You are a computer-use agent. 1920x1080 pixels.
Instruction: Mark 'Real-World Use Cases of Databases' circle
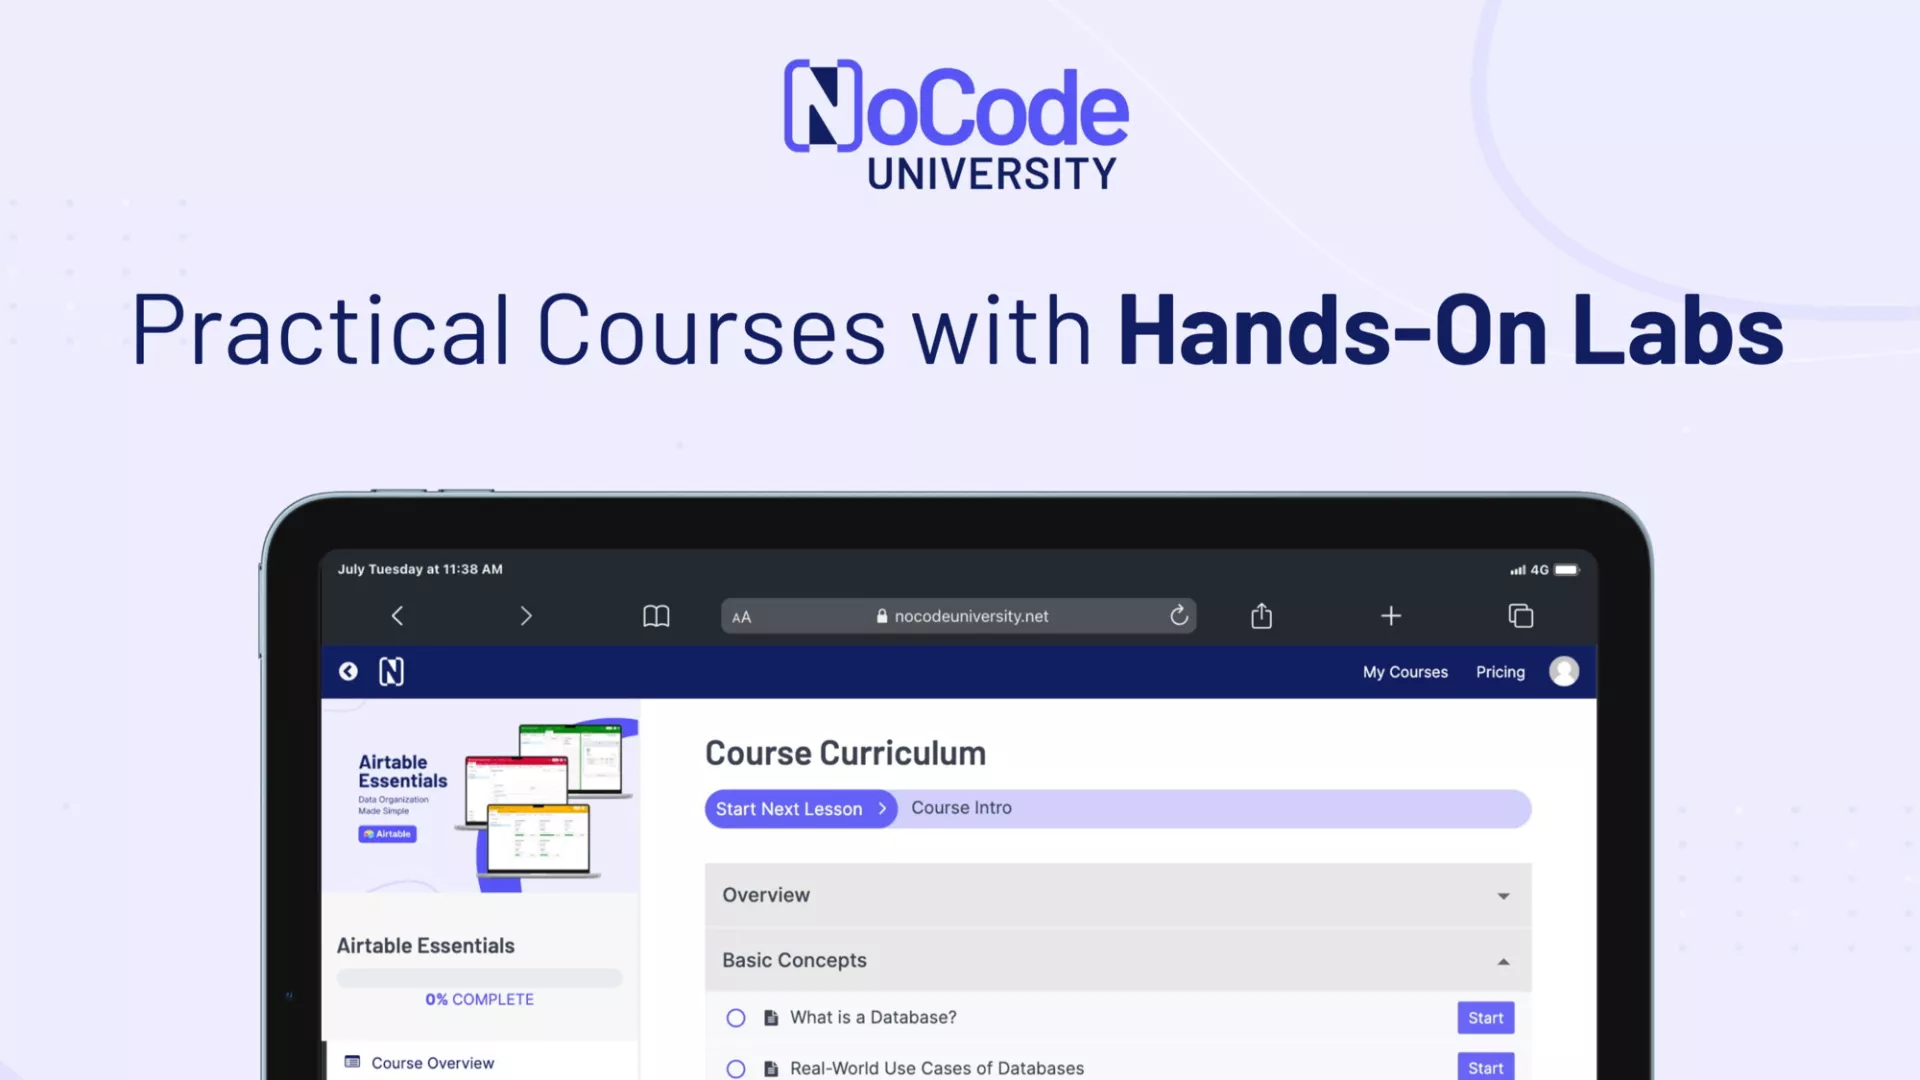click(736, 1068)
